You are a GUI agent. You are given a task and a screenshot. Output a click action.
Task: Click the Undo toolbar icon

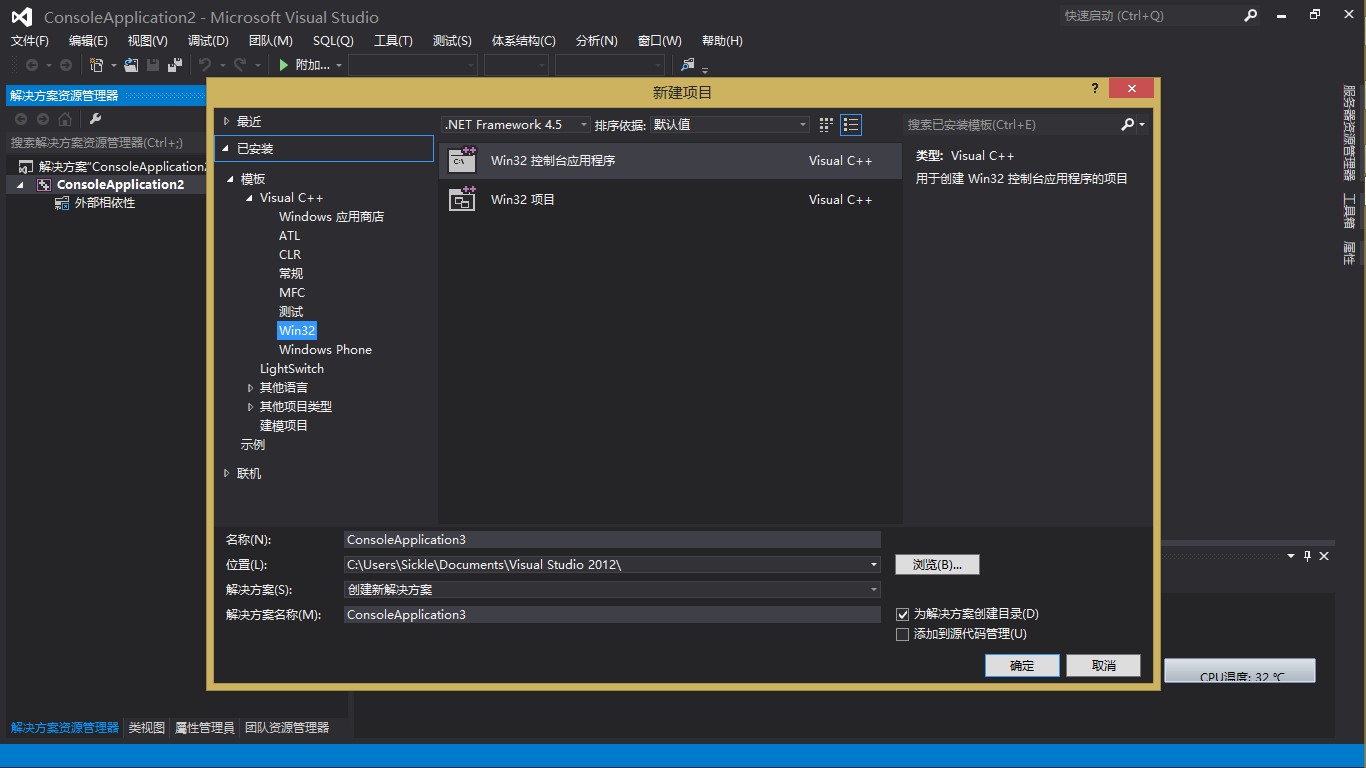click(205, 65)
